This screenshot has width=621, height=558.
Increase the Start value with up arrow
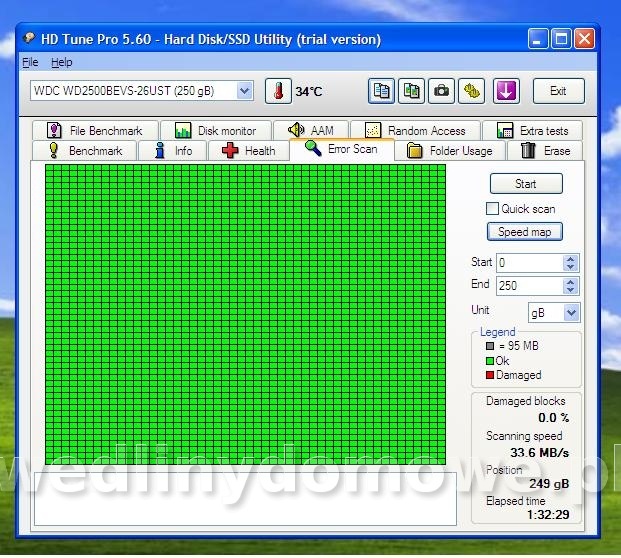point(571,258)
